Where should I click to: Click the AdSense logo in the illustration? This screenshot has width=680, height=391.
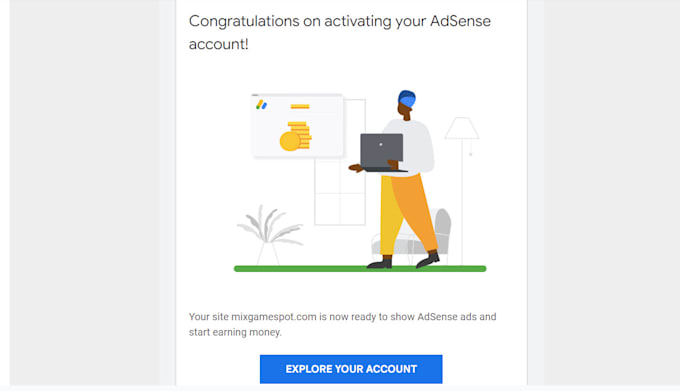(x=261, y=104)
